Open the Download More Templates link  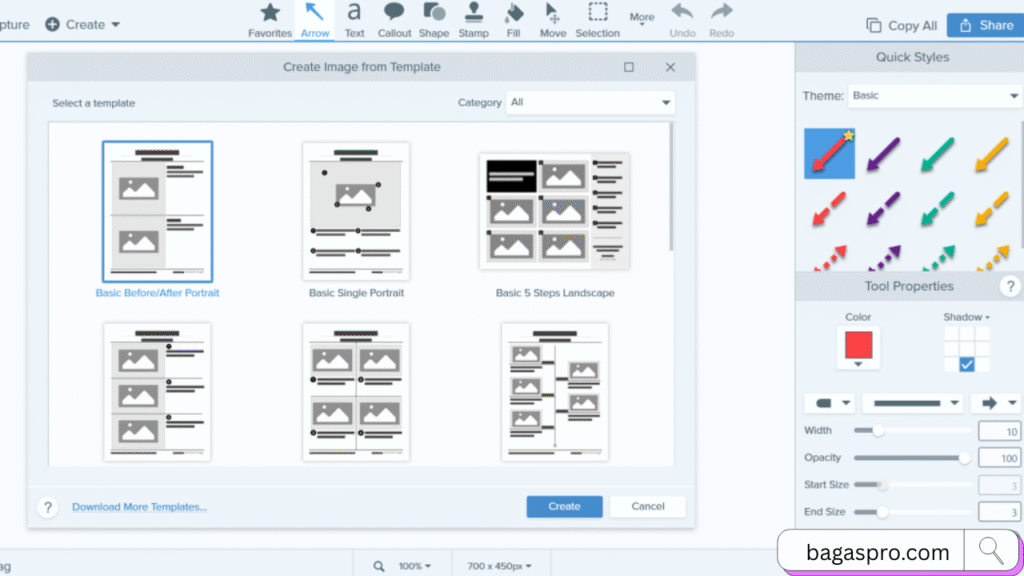pyautogui.click(x=139, y=507)
